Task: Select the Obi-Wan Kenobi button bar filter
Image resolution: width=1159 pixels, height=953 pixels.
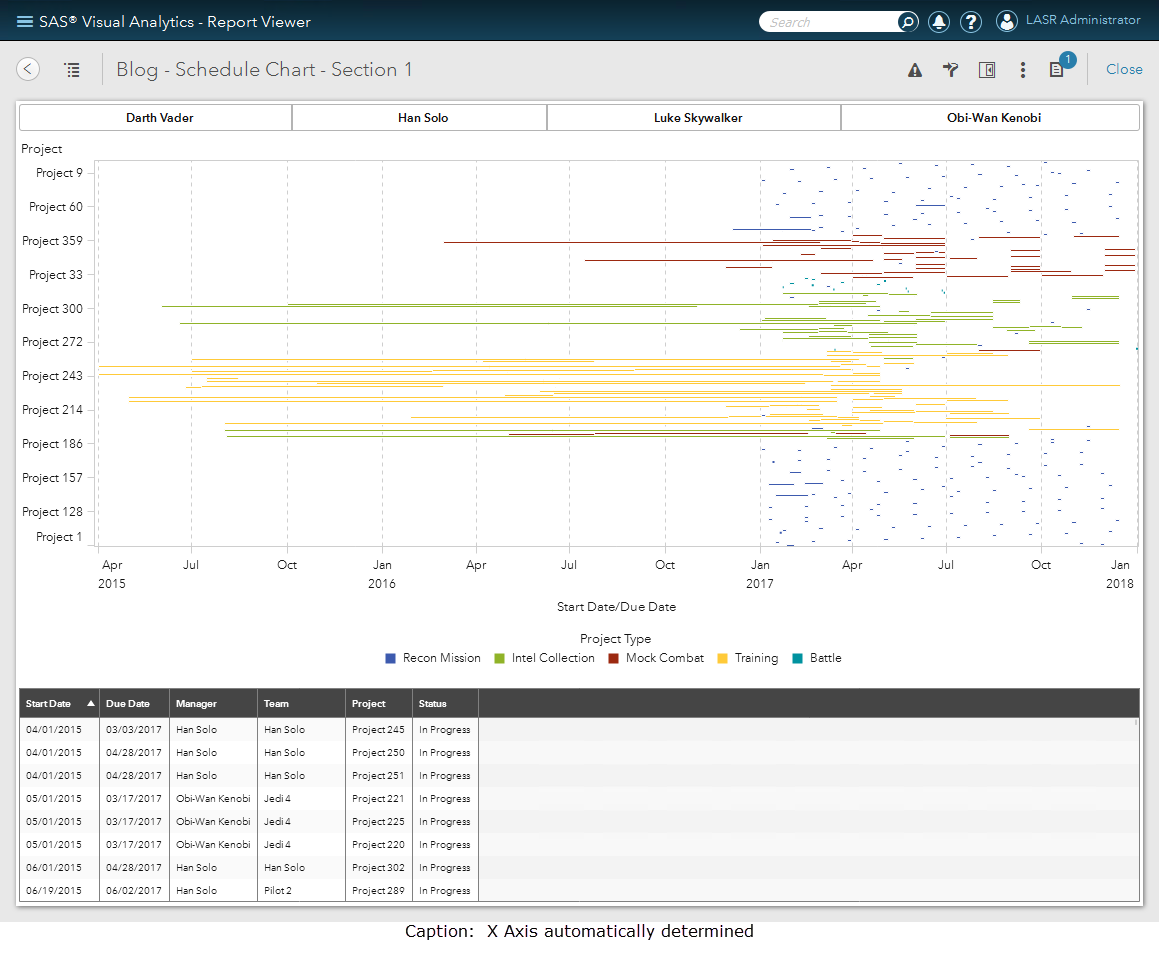Action: coord(993,118)
